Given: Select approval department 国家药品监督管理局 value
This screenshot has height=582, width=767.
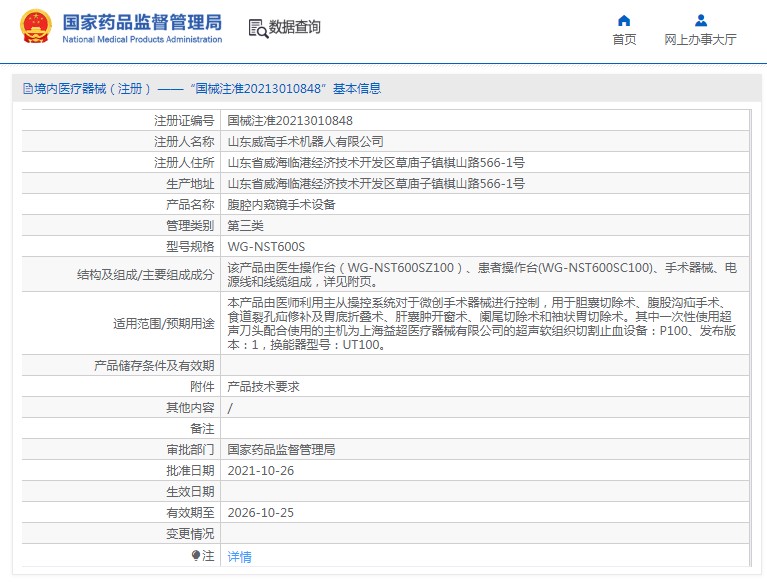Looking at the screenshot, I should click(x=281, y=449).
